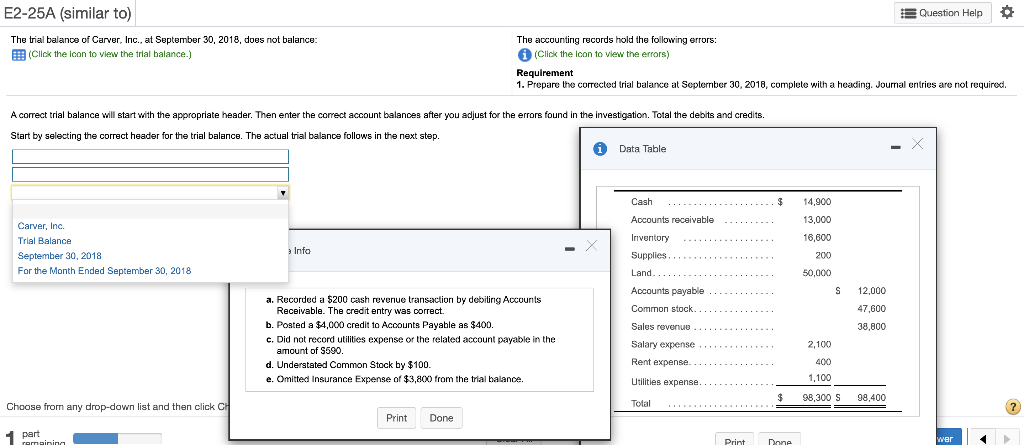This screenshot has width=1024, height=445.
Task: Click the Question Help button
Action: pyautogui.click(x=944, y=13)
